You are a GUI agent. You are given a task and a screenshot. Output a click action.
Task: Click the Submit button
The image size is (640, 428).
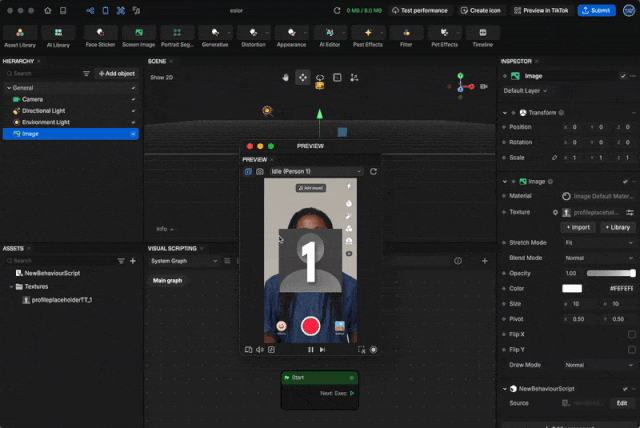[596, 11]
